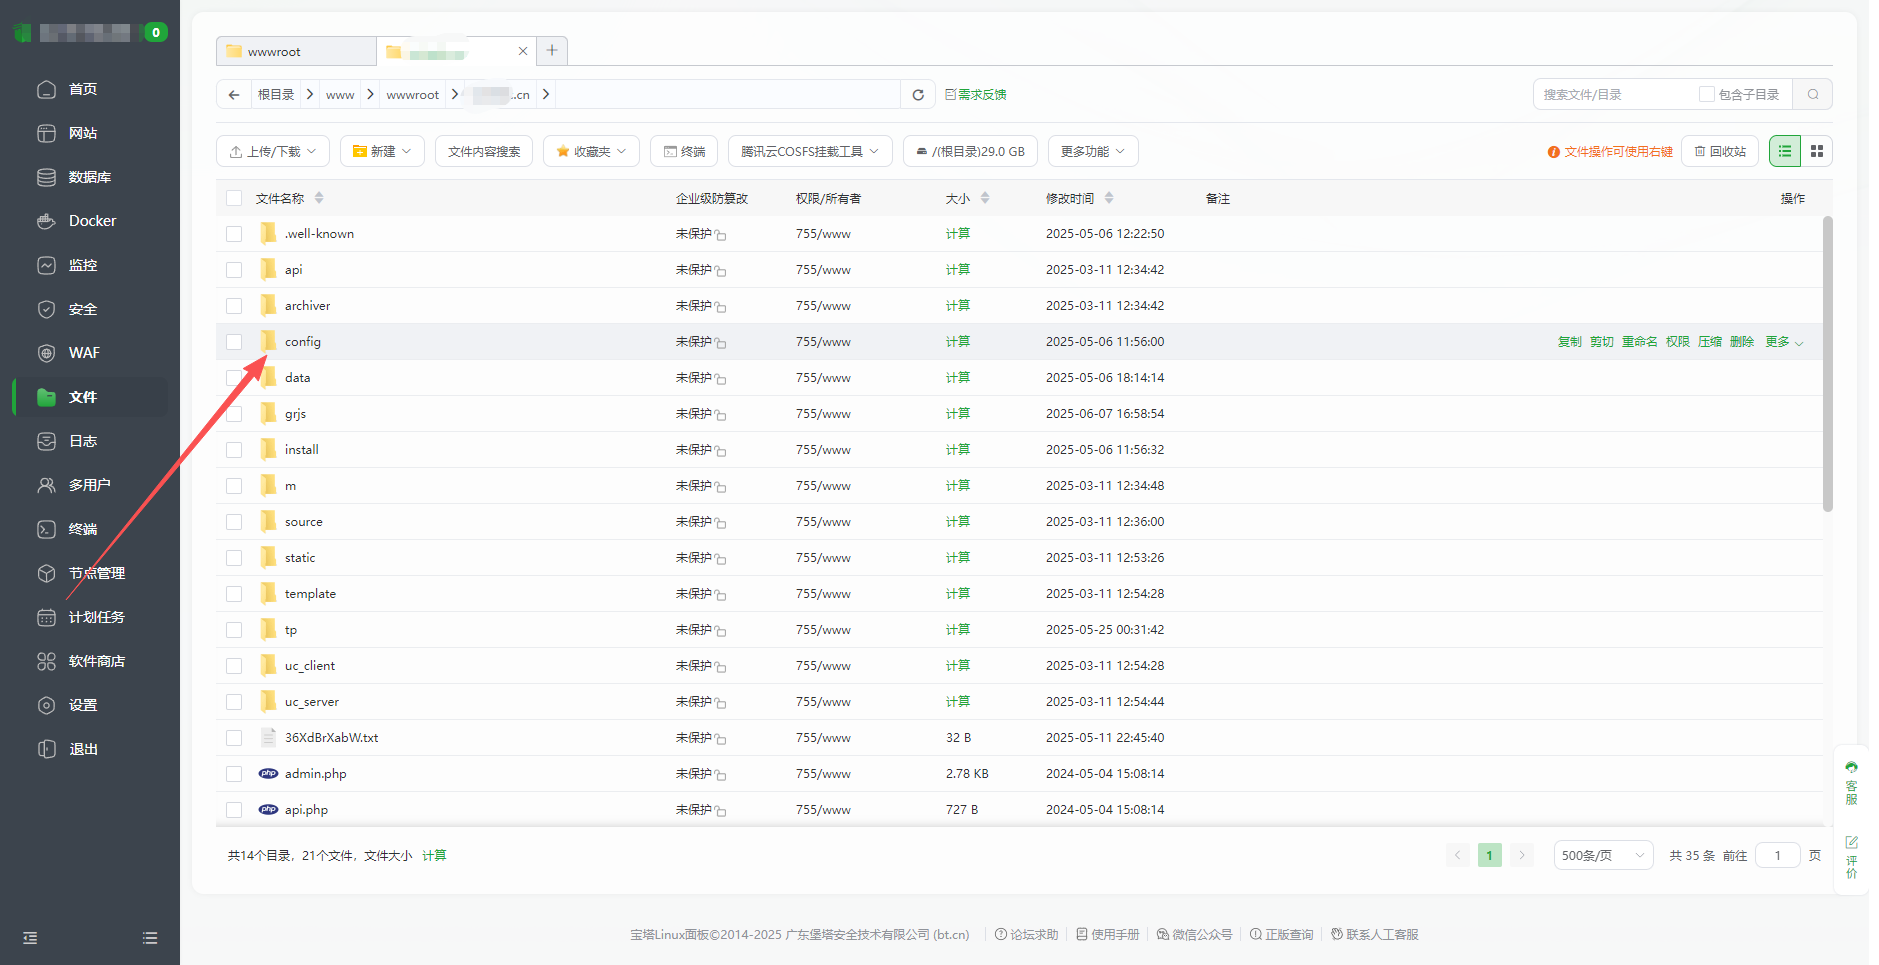Click the file search input field
The image size is (1879, 965).
pos(1612,95)
